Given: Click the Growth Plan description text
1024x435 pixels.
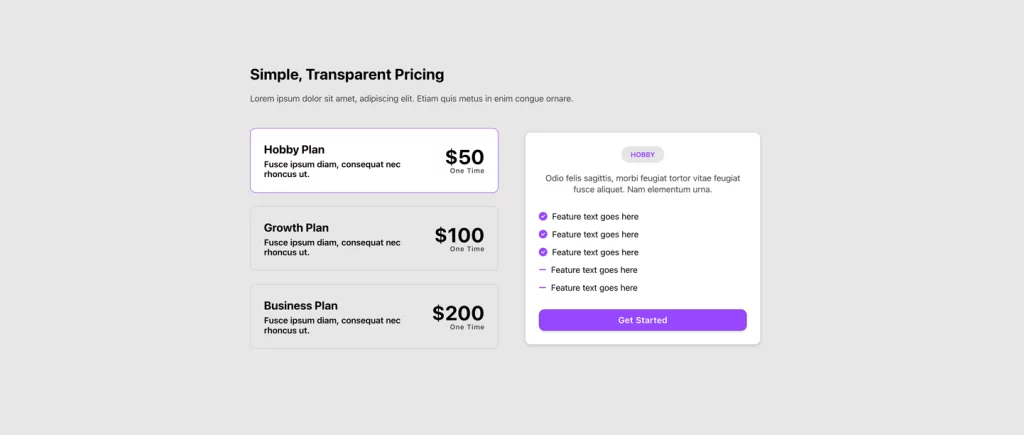Looking at the screenshot, I should (332, 247).
